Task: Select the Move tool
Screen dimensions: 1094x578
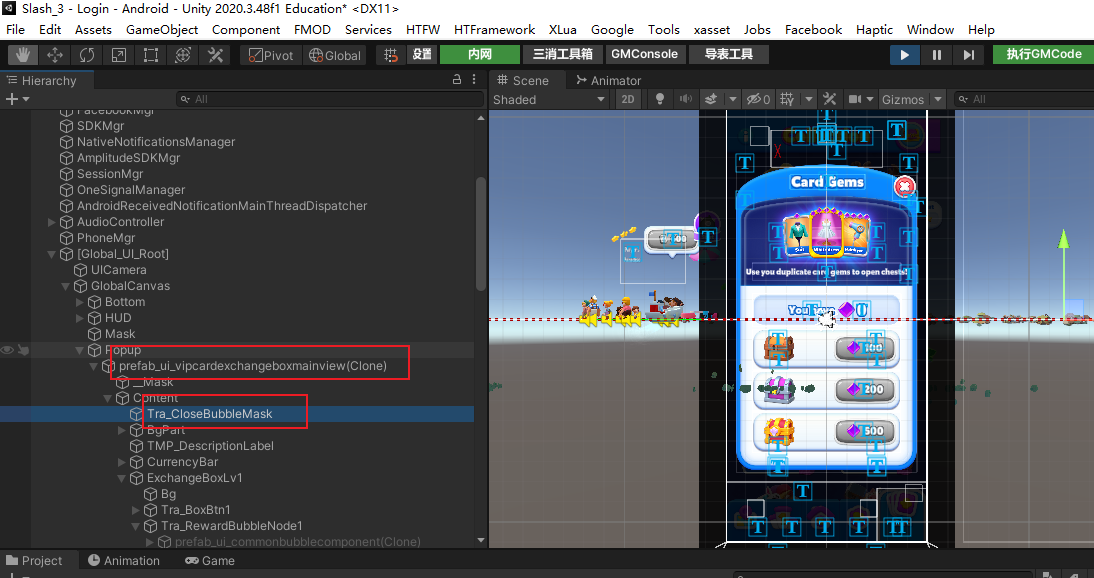Action: click(55, 54)
